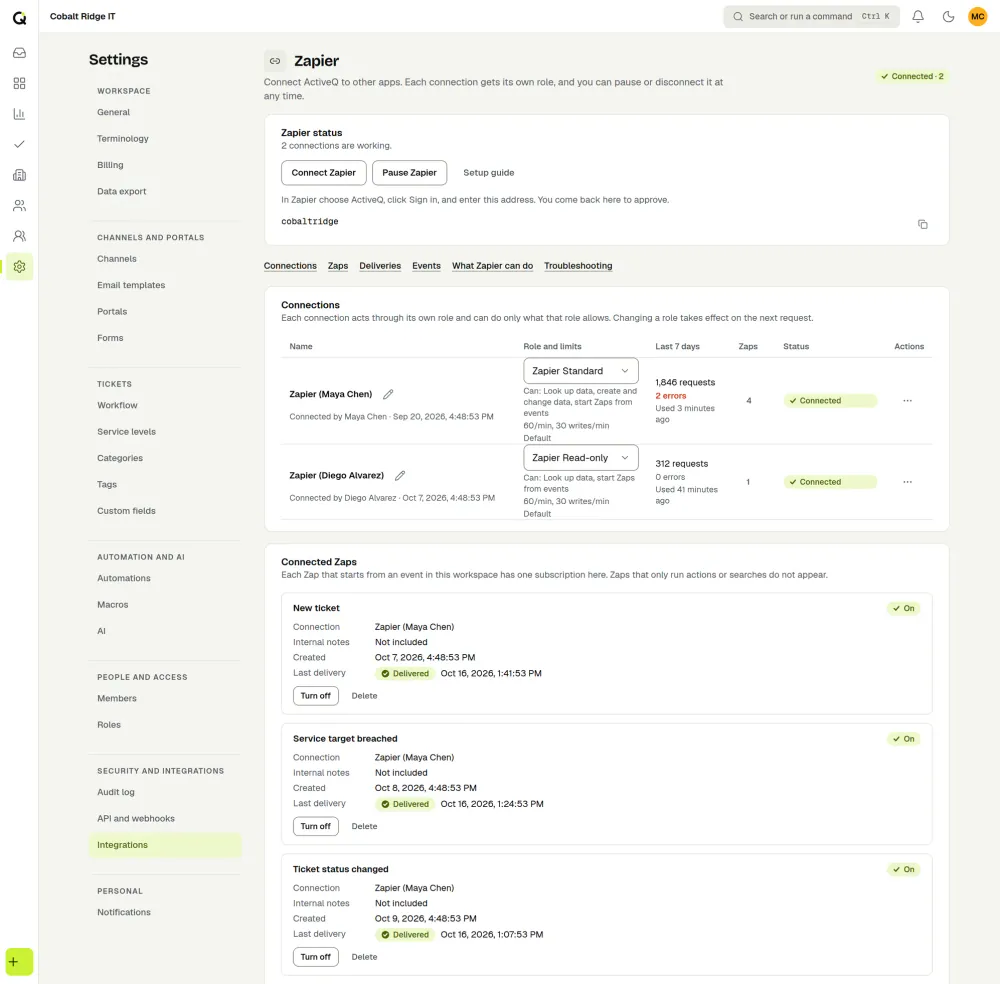This screenshot has height=984, width=1000.
Task: Click the link icon beside Zapier title
Action: point(275,61)
